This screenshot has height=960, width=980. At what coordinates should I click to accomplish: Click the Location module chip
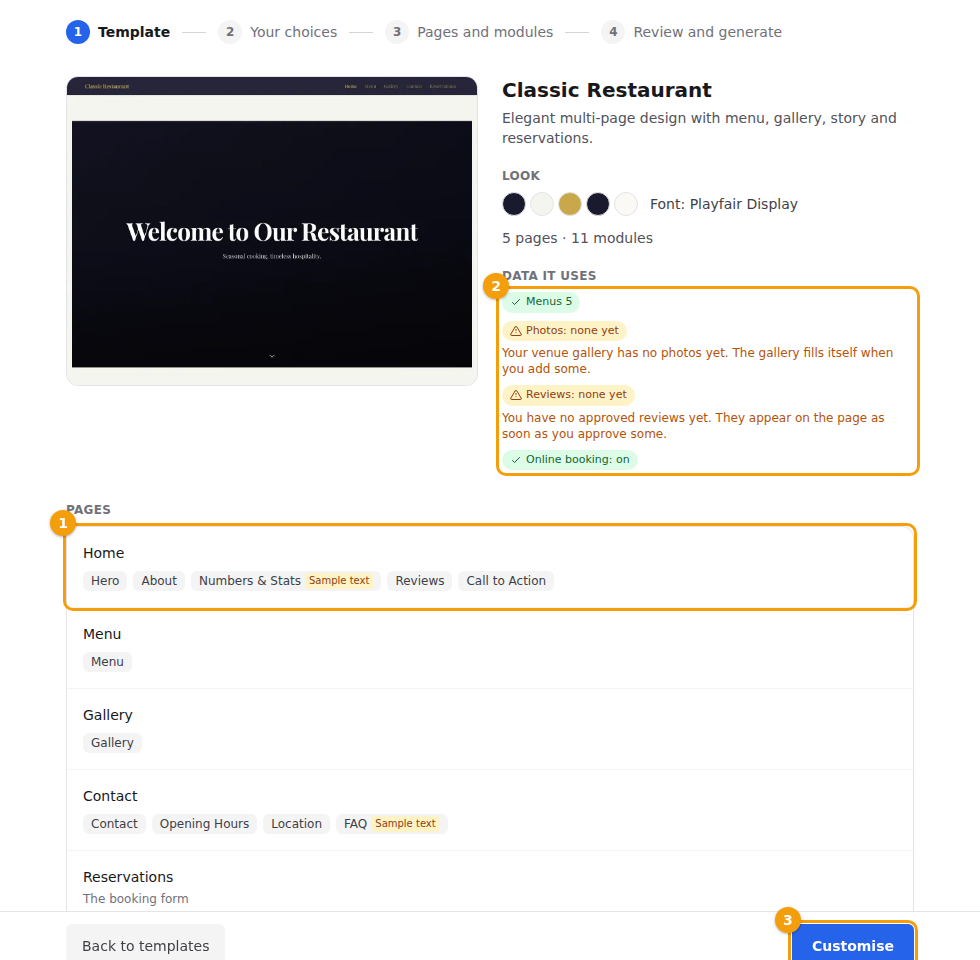pos(296,824)
